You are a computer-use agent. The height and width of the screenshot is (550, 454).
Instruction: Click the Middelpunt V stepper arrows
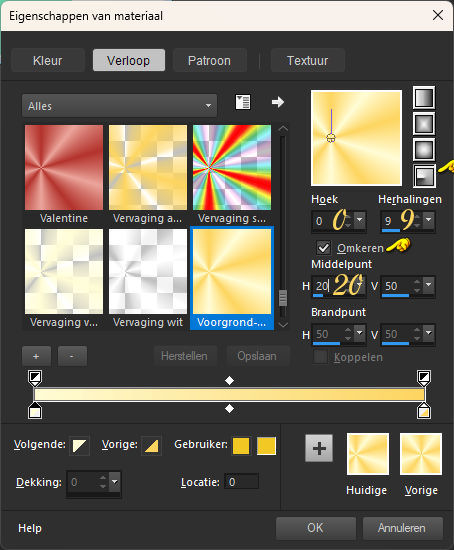click(x=417, y=286)
